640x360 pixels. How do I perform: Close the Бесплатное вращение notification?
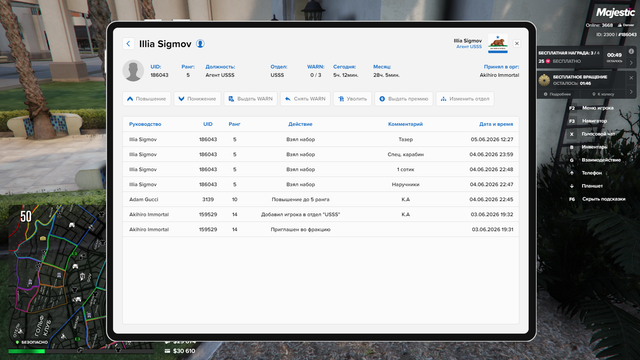pyautogui.click(x=631, y=78)
